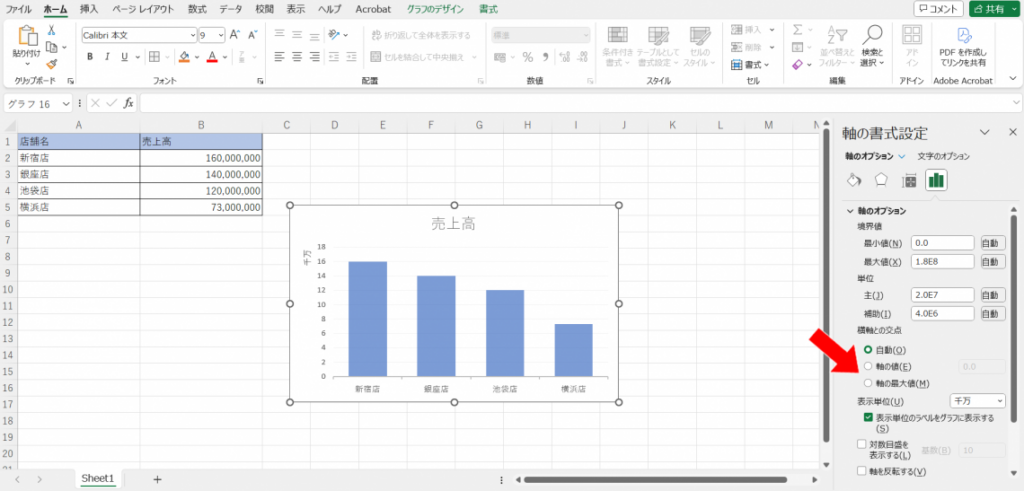The width and height of the screenshot is (1024, 491).
Task: Increase font size with larger A icon
Action: click(235, 35)
